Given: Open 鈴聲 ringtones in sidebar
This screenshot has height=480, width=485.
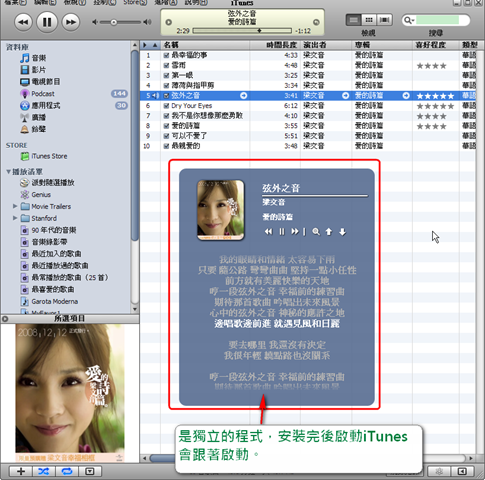Looking at the screenshot, I should coord(33,129).
